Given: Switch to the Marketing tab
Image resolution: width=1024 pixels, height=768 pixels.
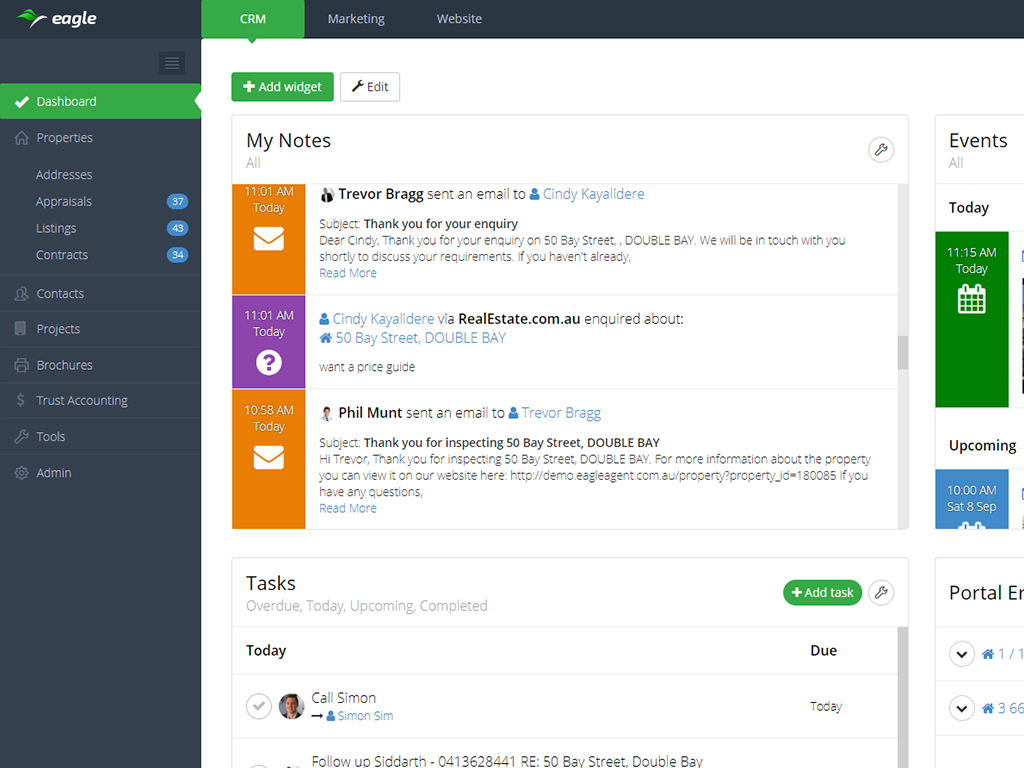Looking at the screenshot, I should pos(356,19).
